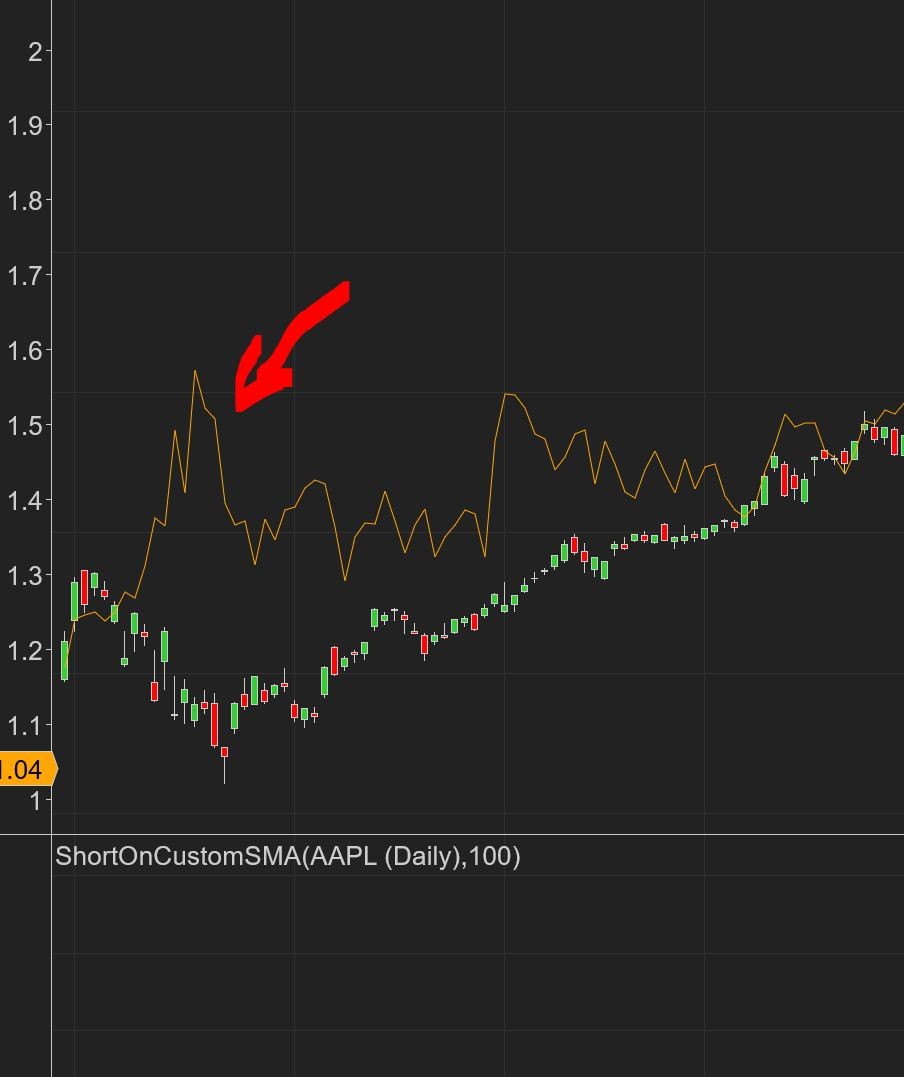
Task: Click the orange line's highest peak near 1.57
Action: (x=195, y=372)
